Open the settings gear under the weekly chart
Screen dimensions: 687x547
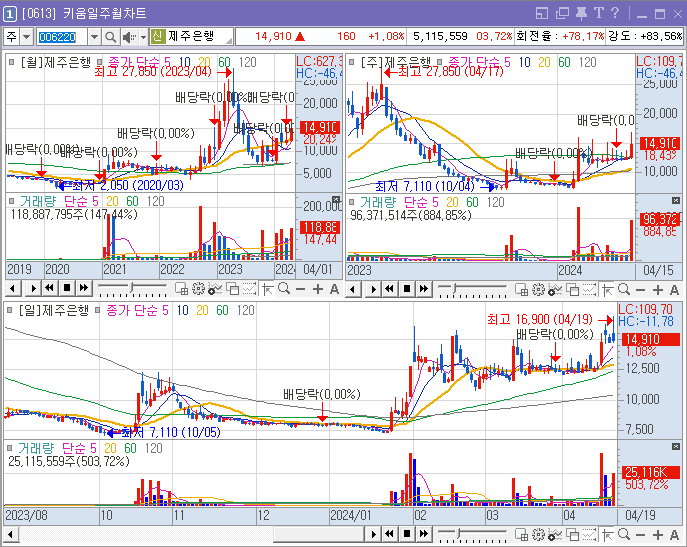click(538, 290)
